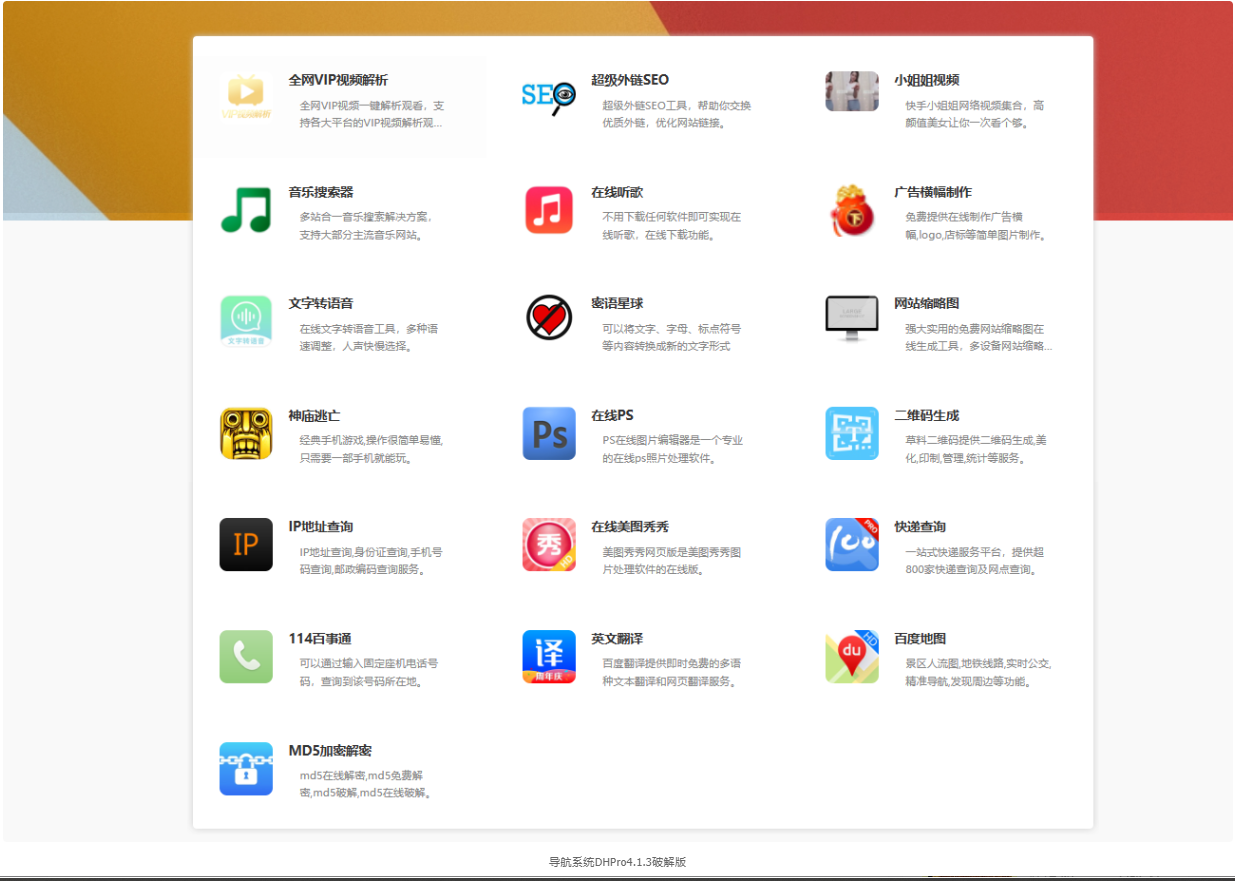Open the 在线美图秀秀 icon
This screenshot has height=881, width=1235.
point(549,545)
